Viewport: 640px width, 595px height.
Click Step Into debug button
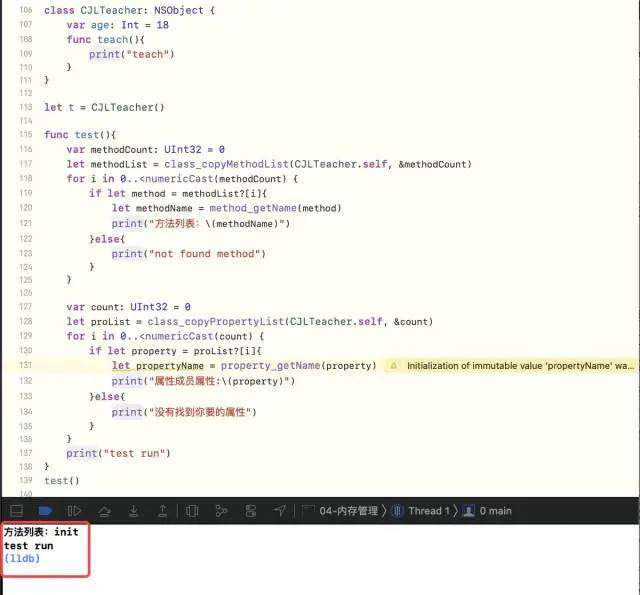pos(133,511)
